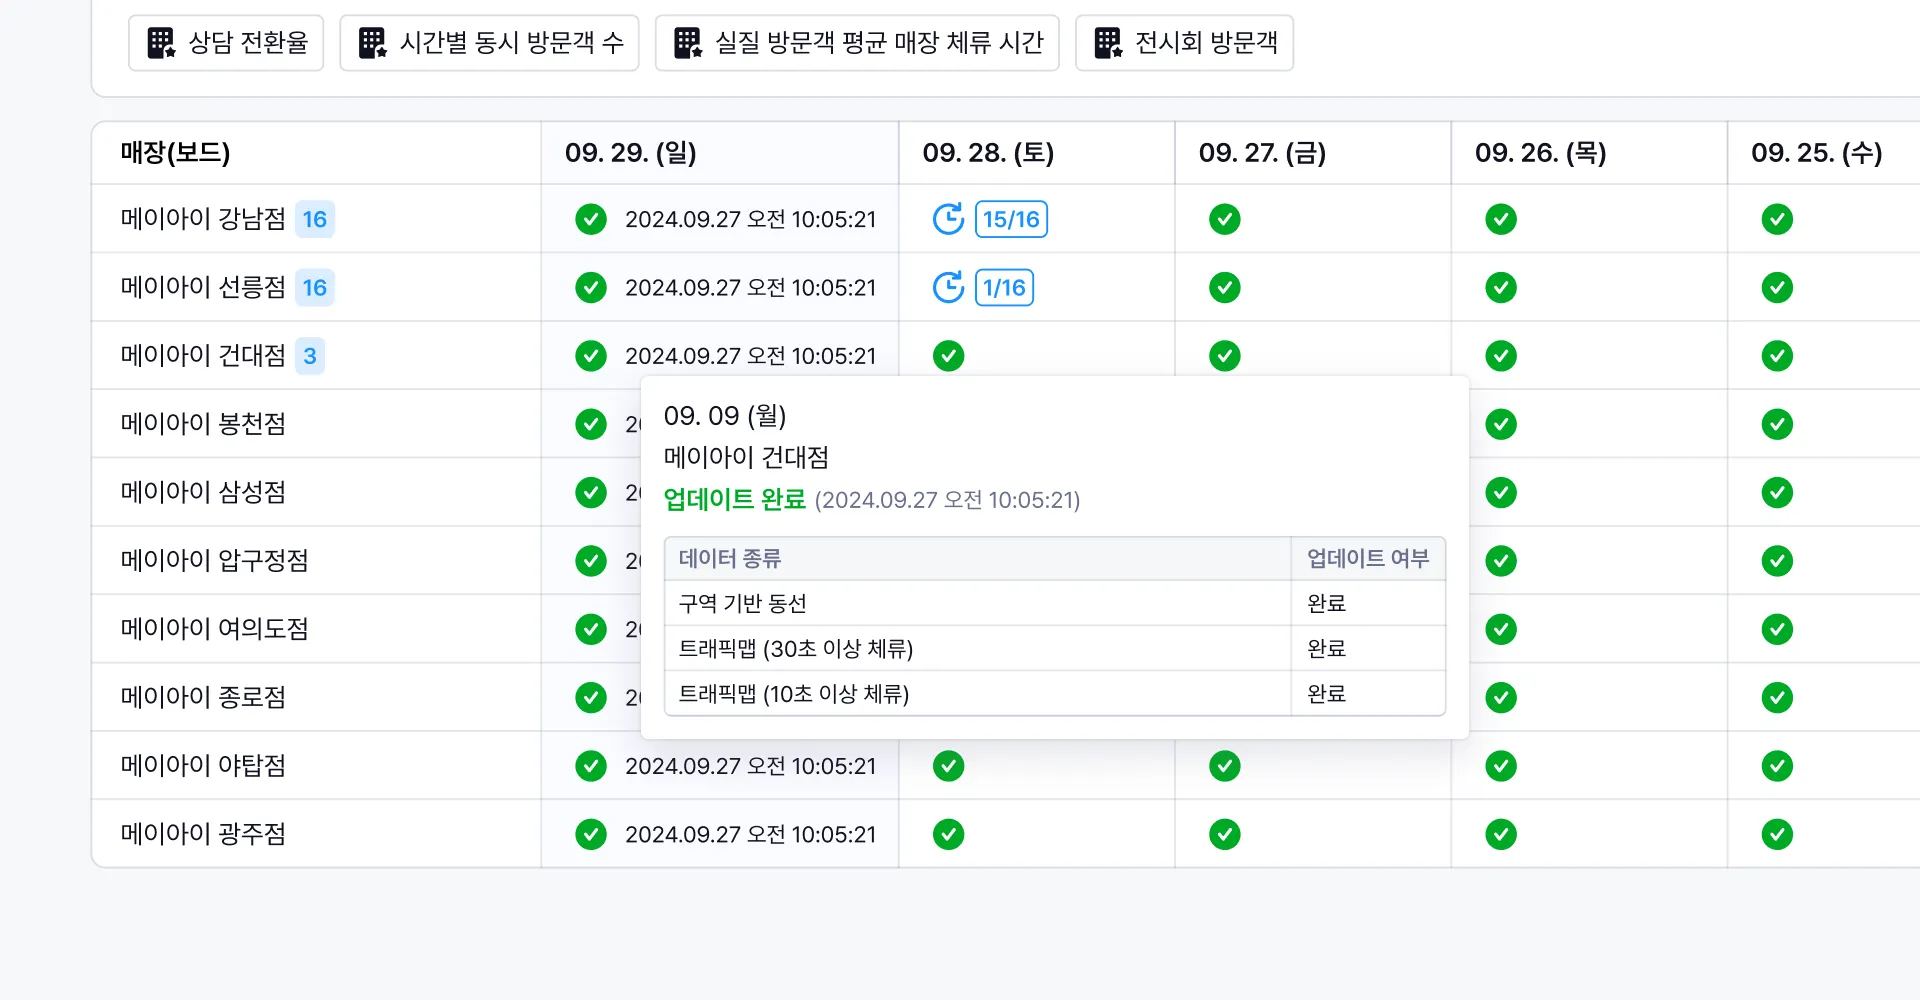
Task: Click the 09. 28. (토) column header
Action: tap(988, 153)
